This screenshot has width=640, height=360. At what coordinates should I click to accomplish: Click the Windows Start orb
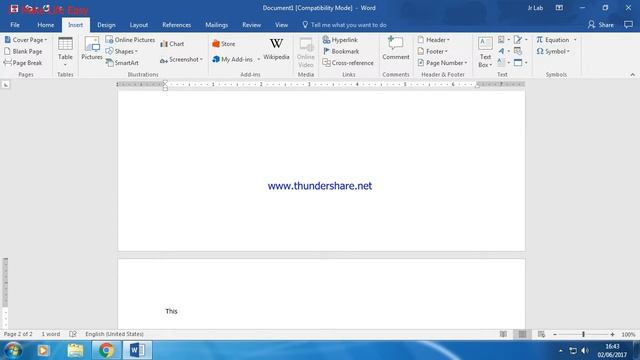pos(13,350)
